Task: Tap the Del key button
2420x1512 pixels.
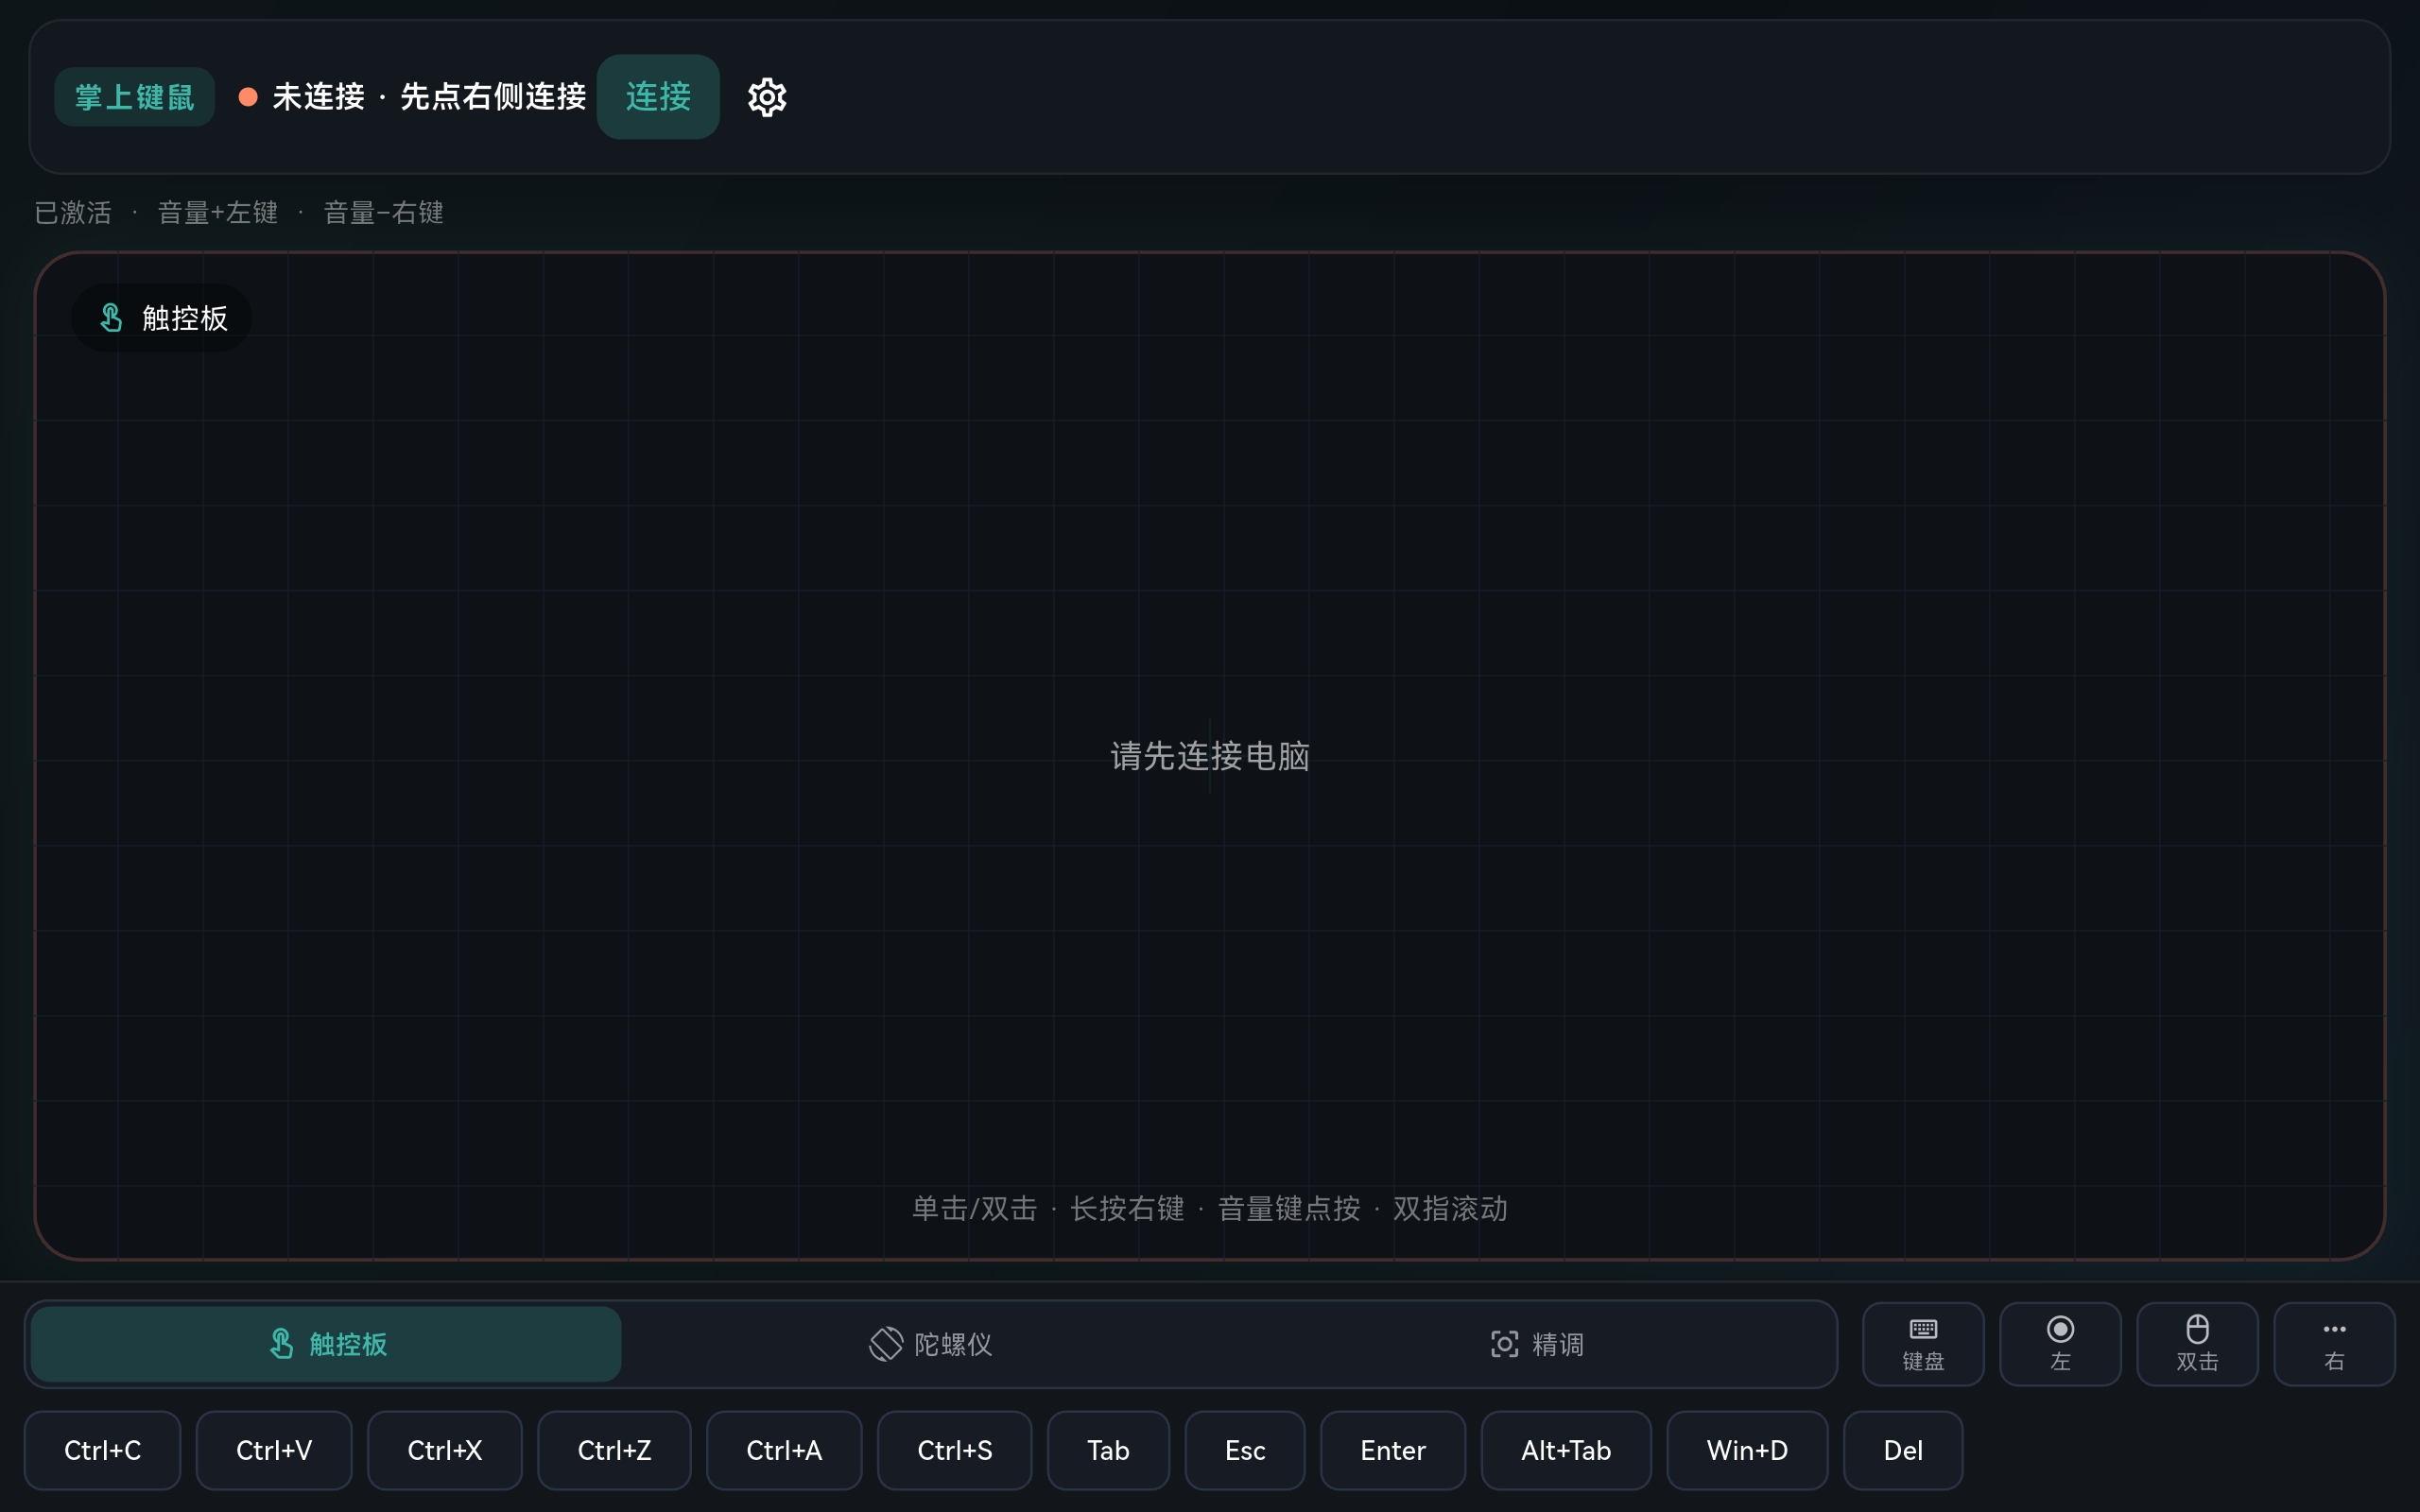Action: [1903, 1450]
